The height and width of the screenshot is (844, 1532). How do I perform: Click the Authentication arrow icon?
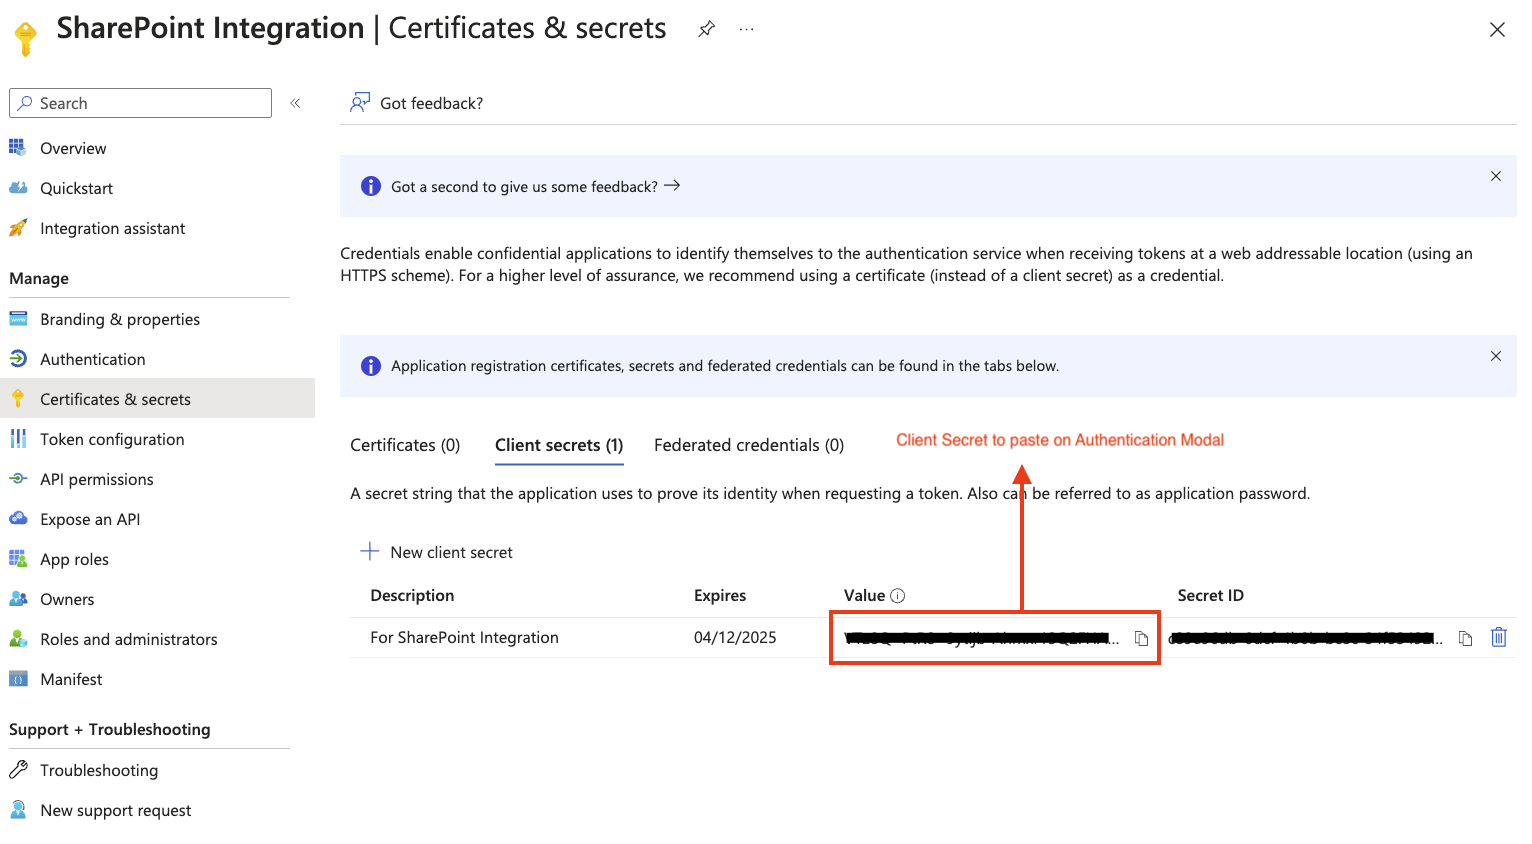click(x=18, y=358)
